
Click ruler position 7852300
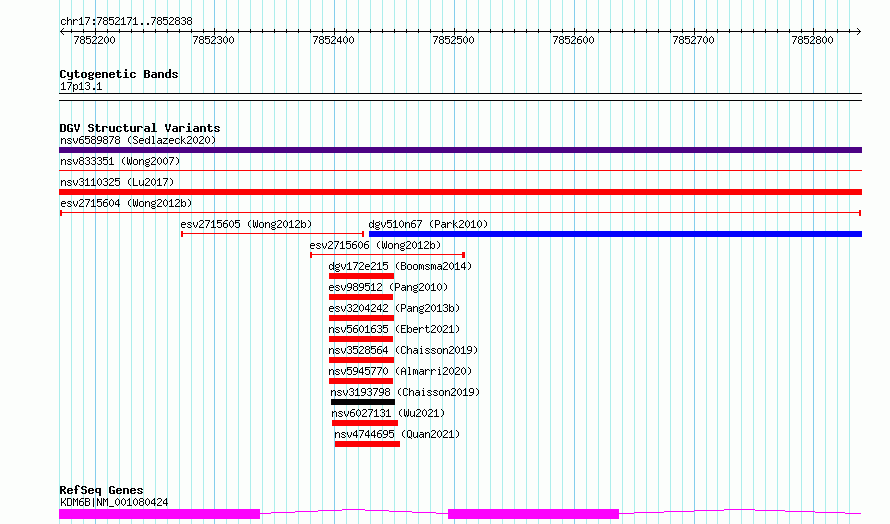[x=213, y=40]
